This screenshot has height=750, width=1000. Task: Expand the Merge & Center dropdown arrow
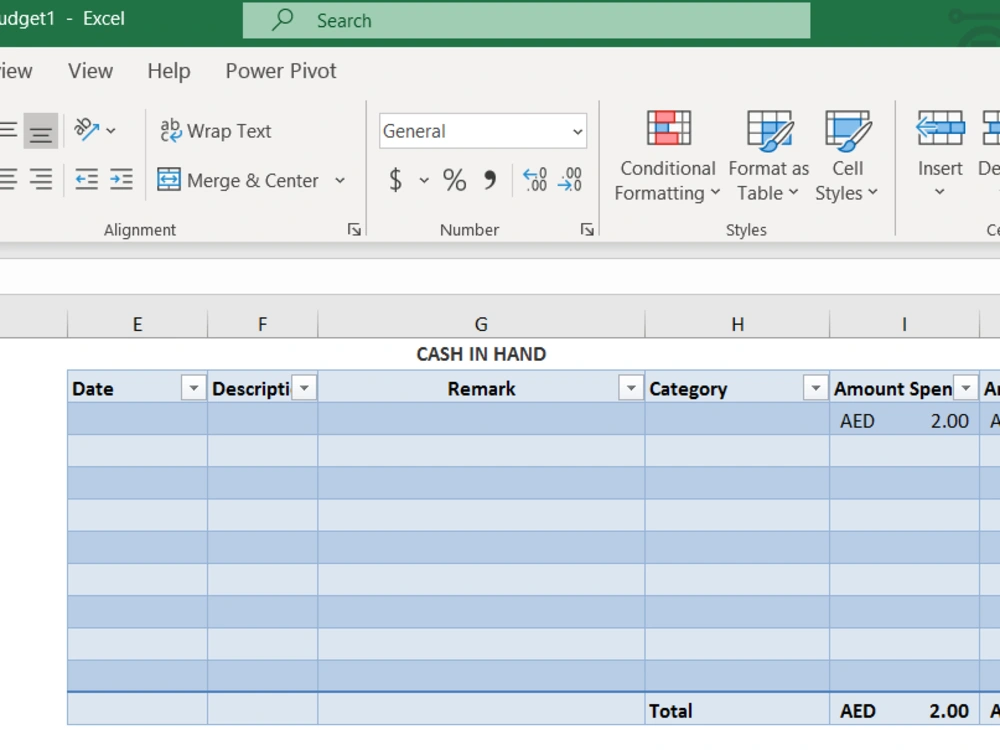click(340, 180)
